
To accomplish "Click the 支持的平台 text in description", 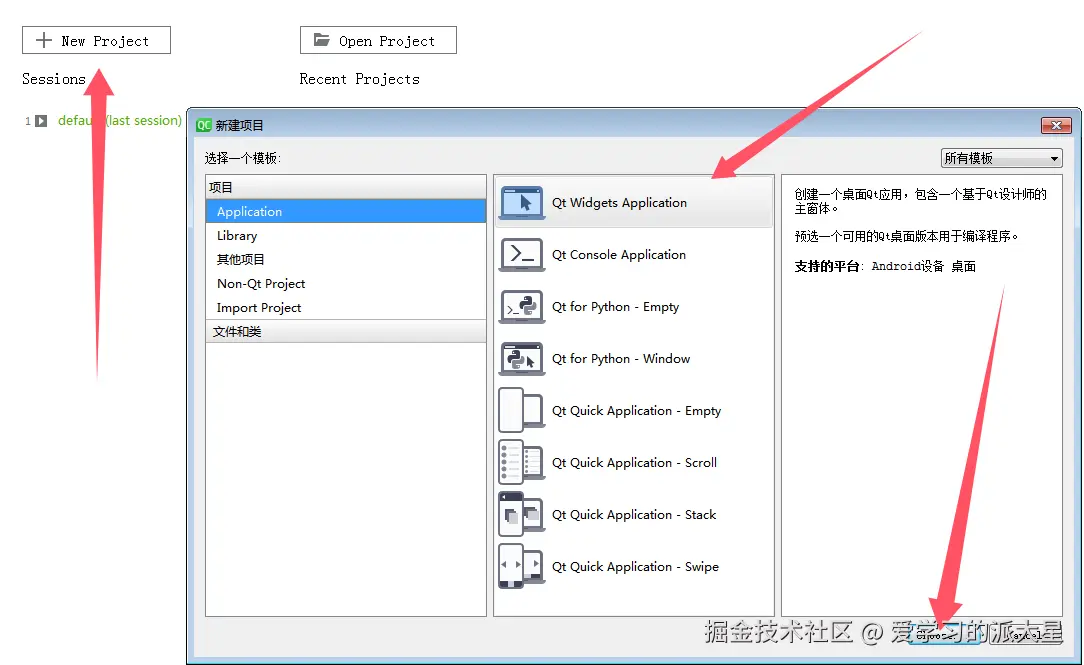I will [827, 266].
